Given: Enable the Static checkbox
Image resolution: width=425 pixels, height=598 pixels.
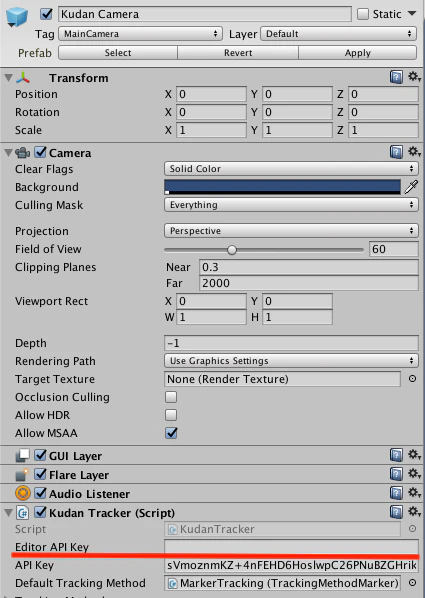Looking at the screenshot, I should 363,14.
